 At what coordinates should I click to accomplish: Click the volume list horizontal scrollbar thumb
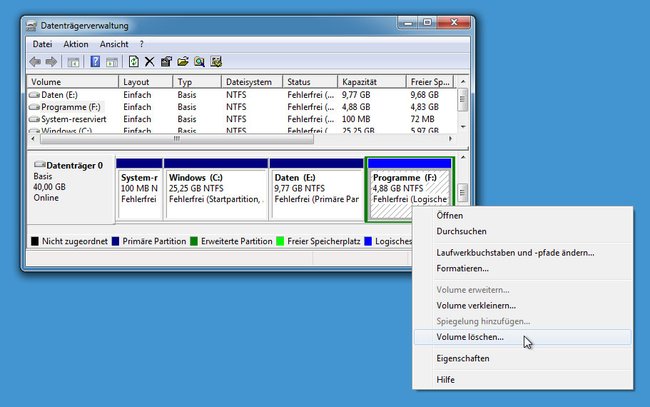point(177,138)
